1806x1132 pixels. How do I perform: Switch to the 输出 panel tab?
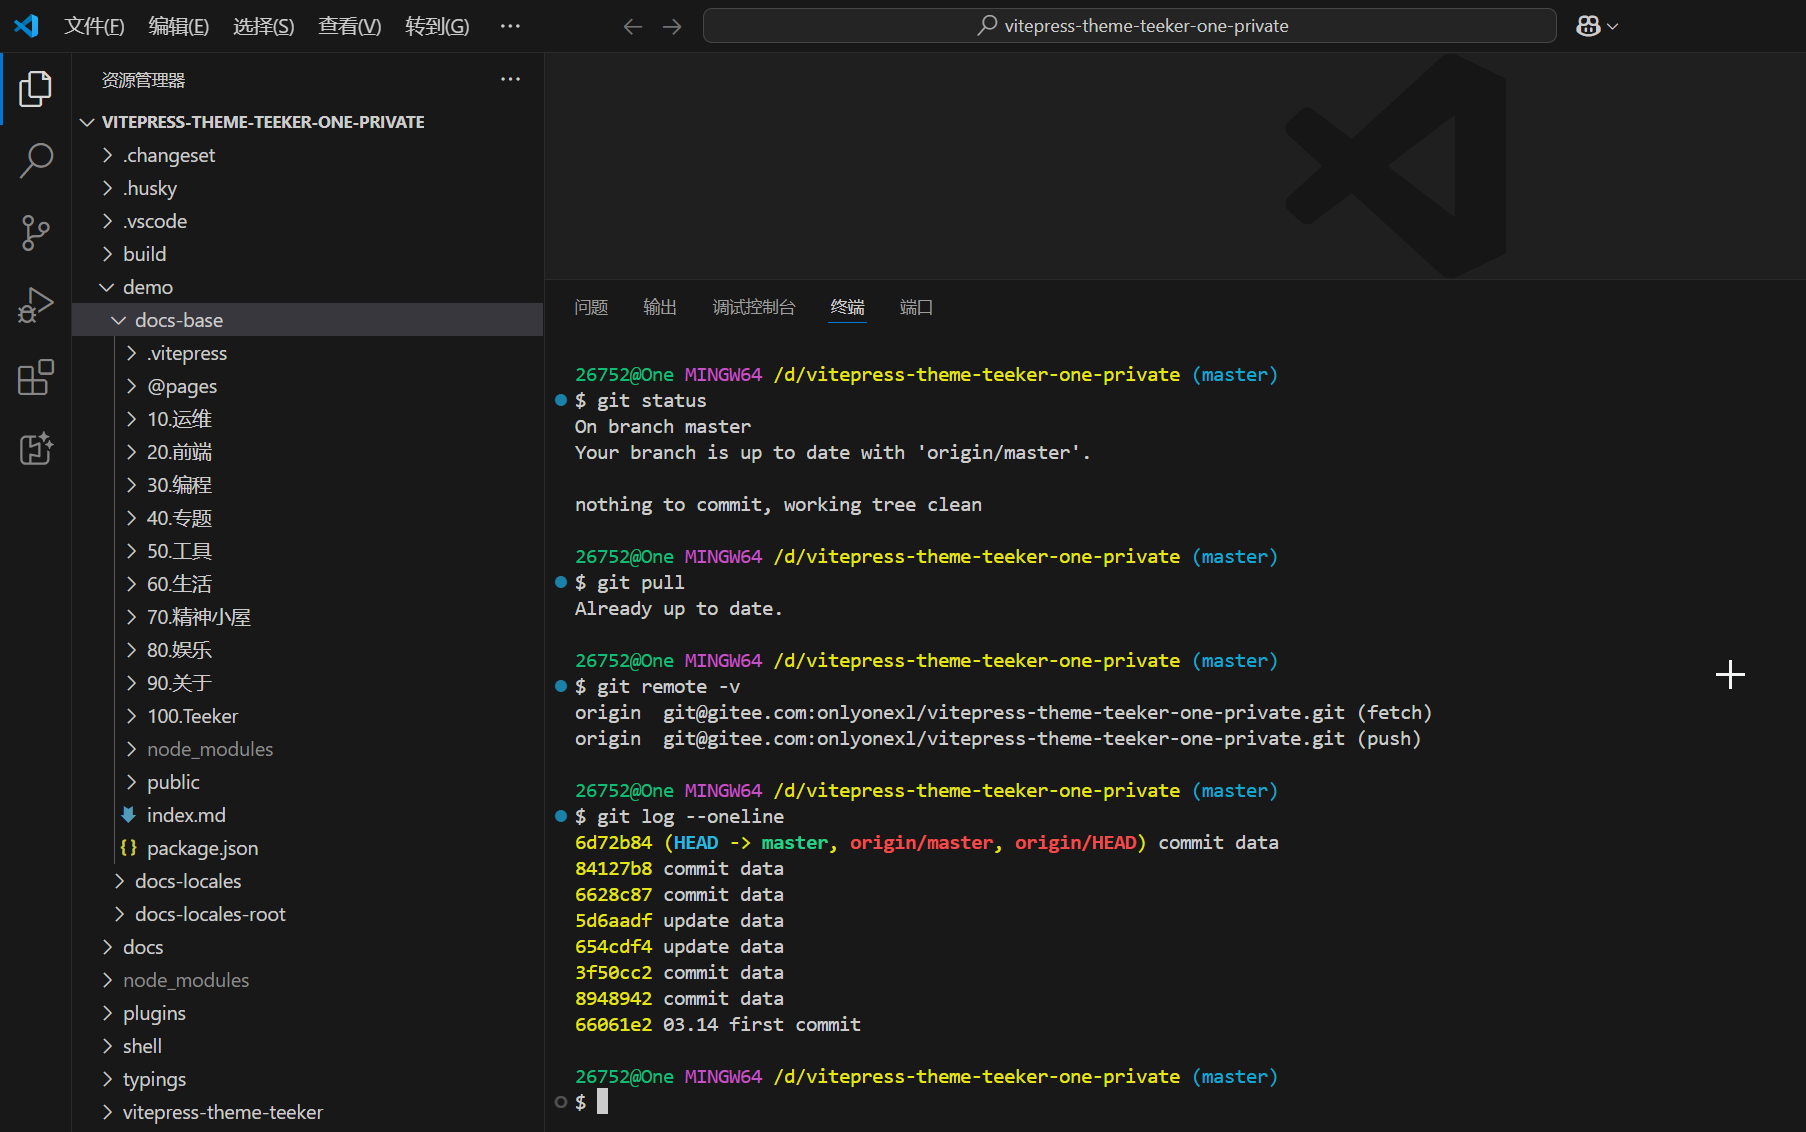tap(660, 307)
